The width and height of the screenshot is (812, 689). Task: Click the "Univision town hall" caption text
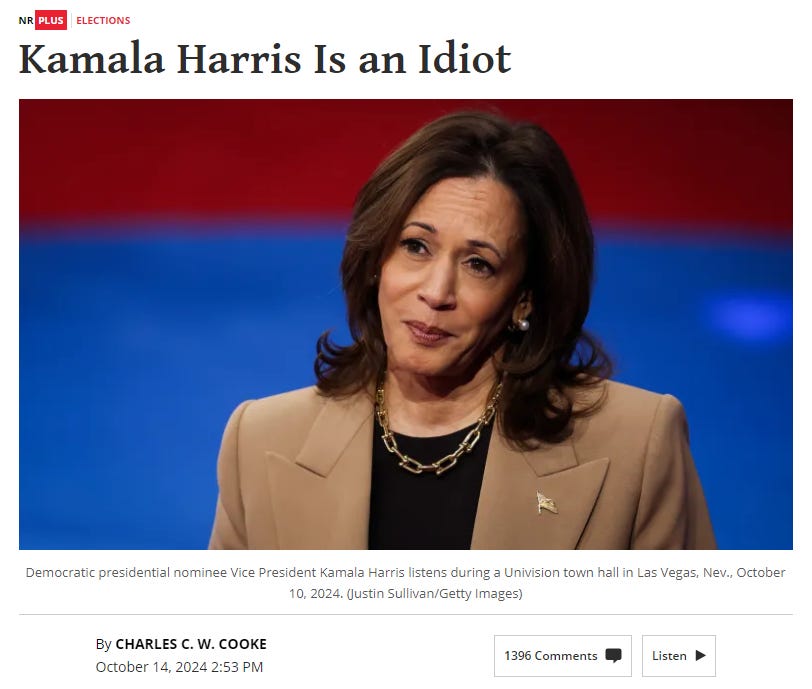[561, 572]
